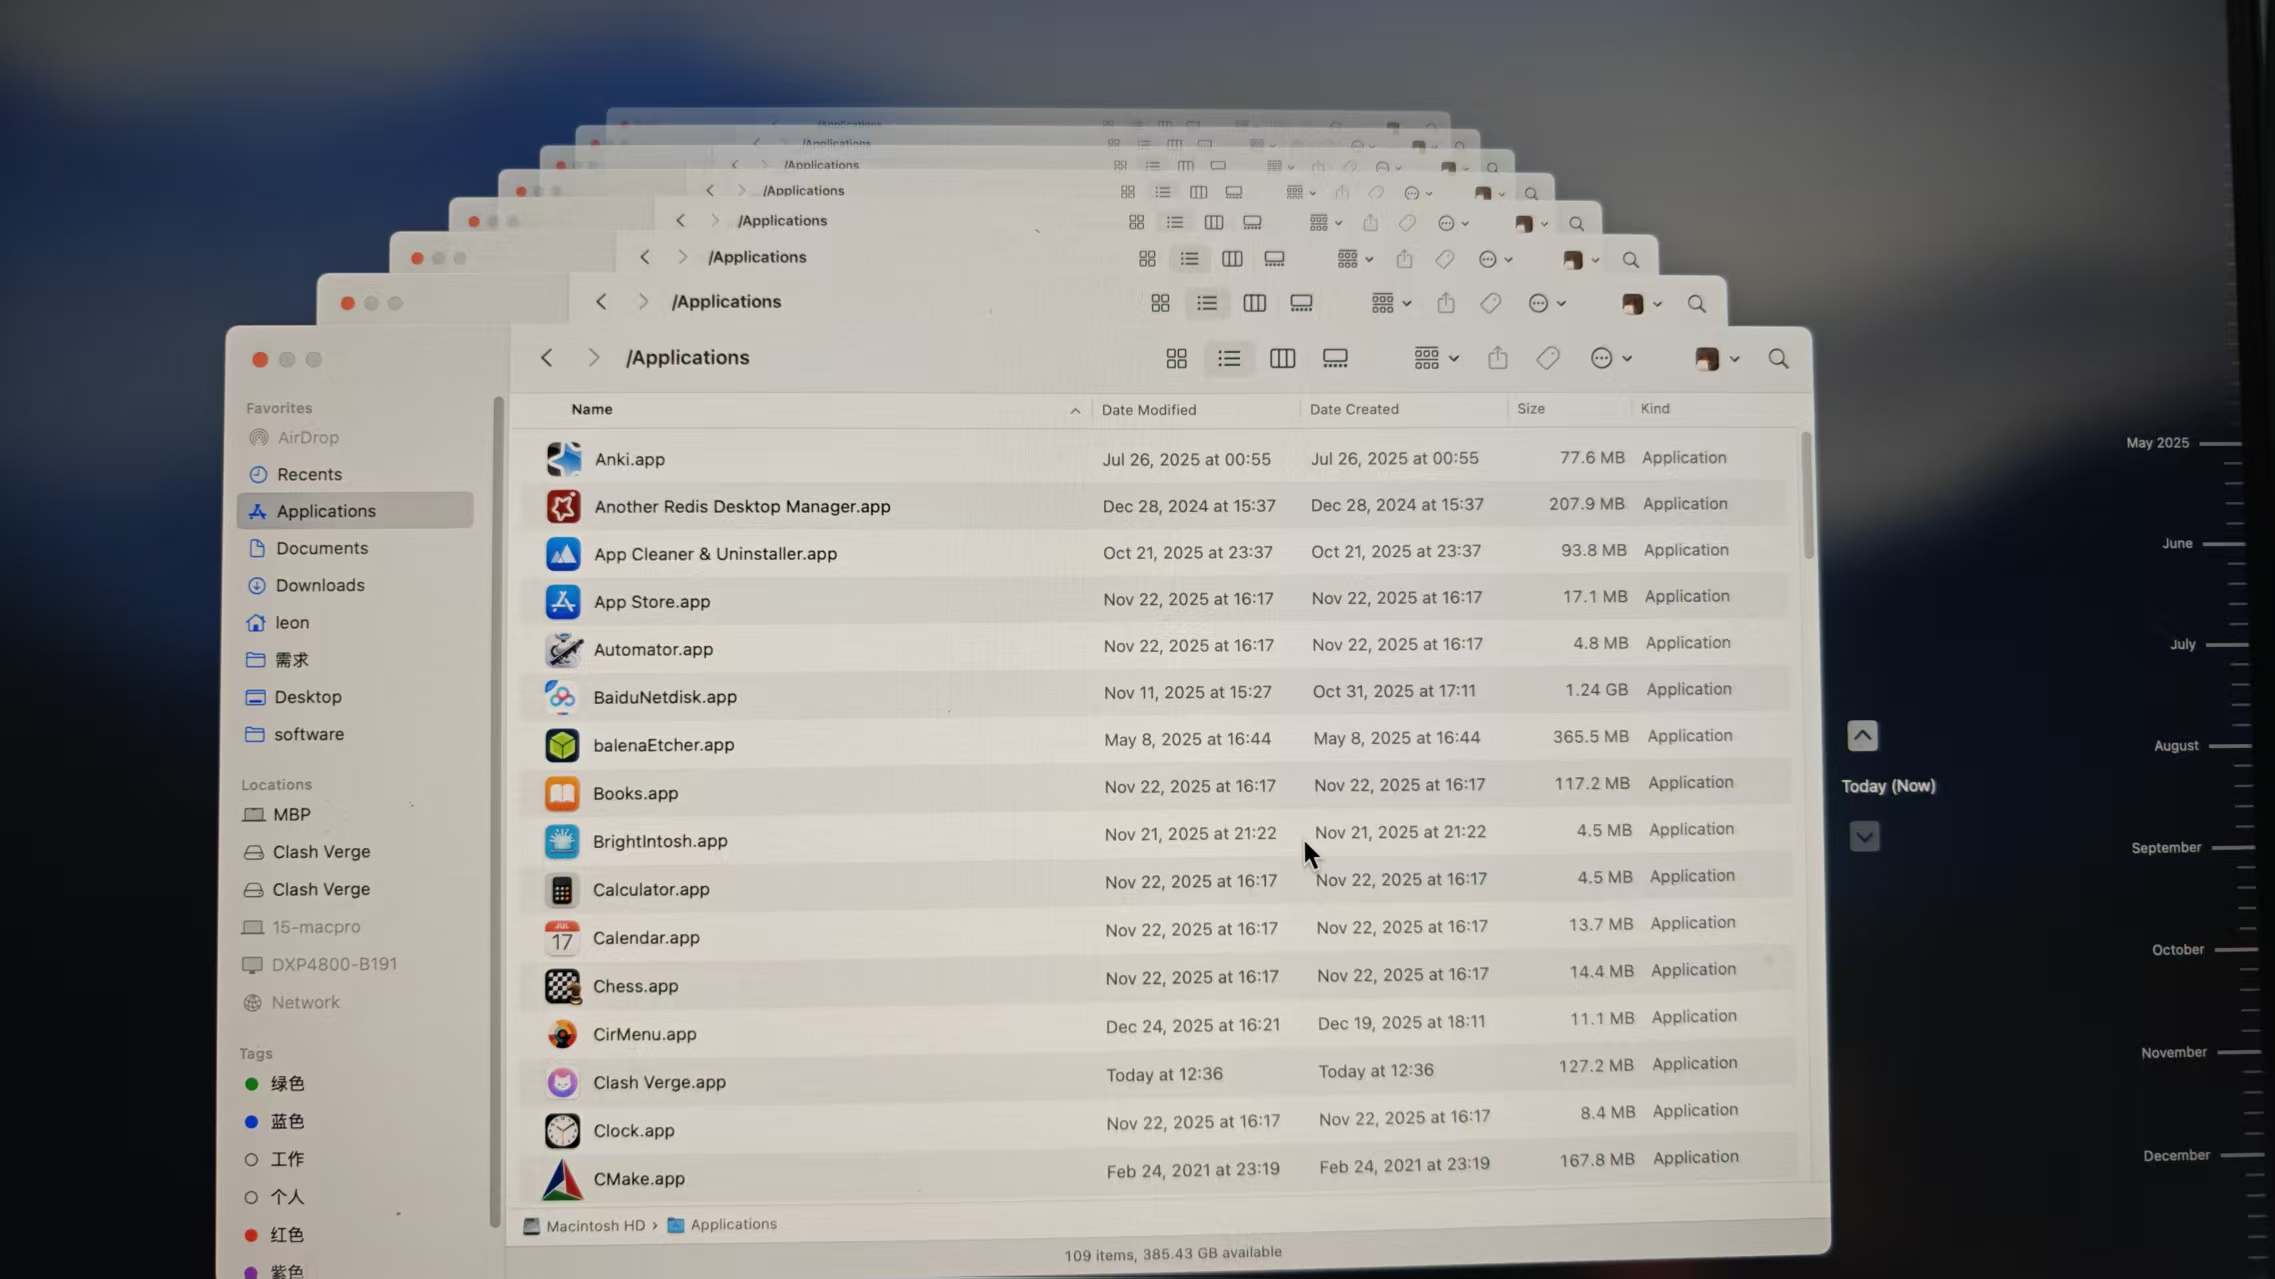Switch to gallery view
This screenshot has width=2275, height=1279.
pyautogui.click(x=1335, y=359)
